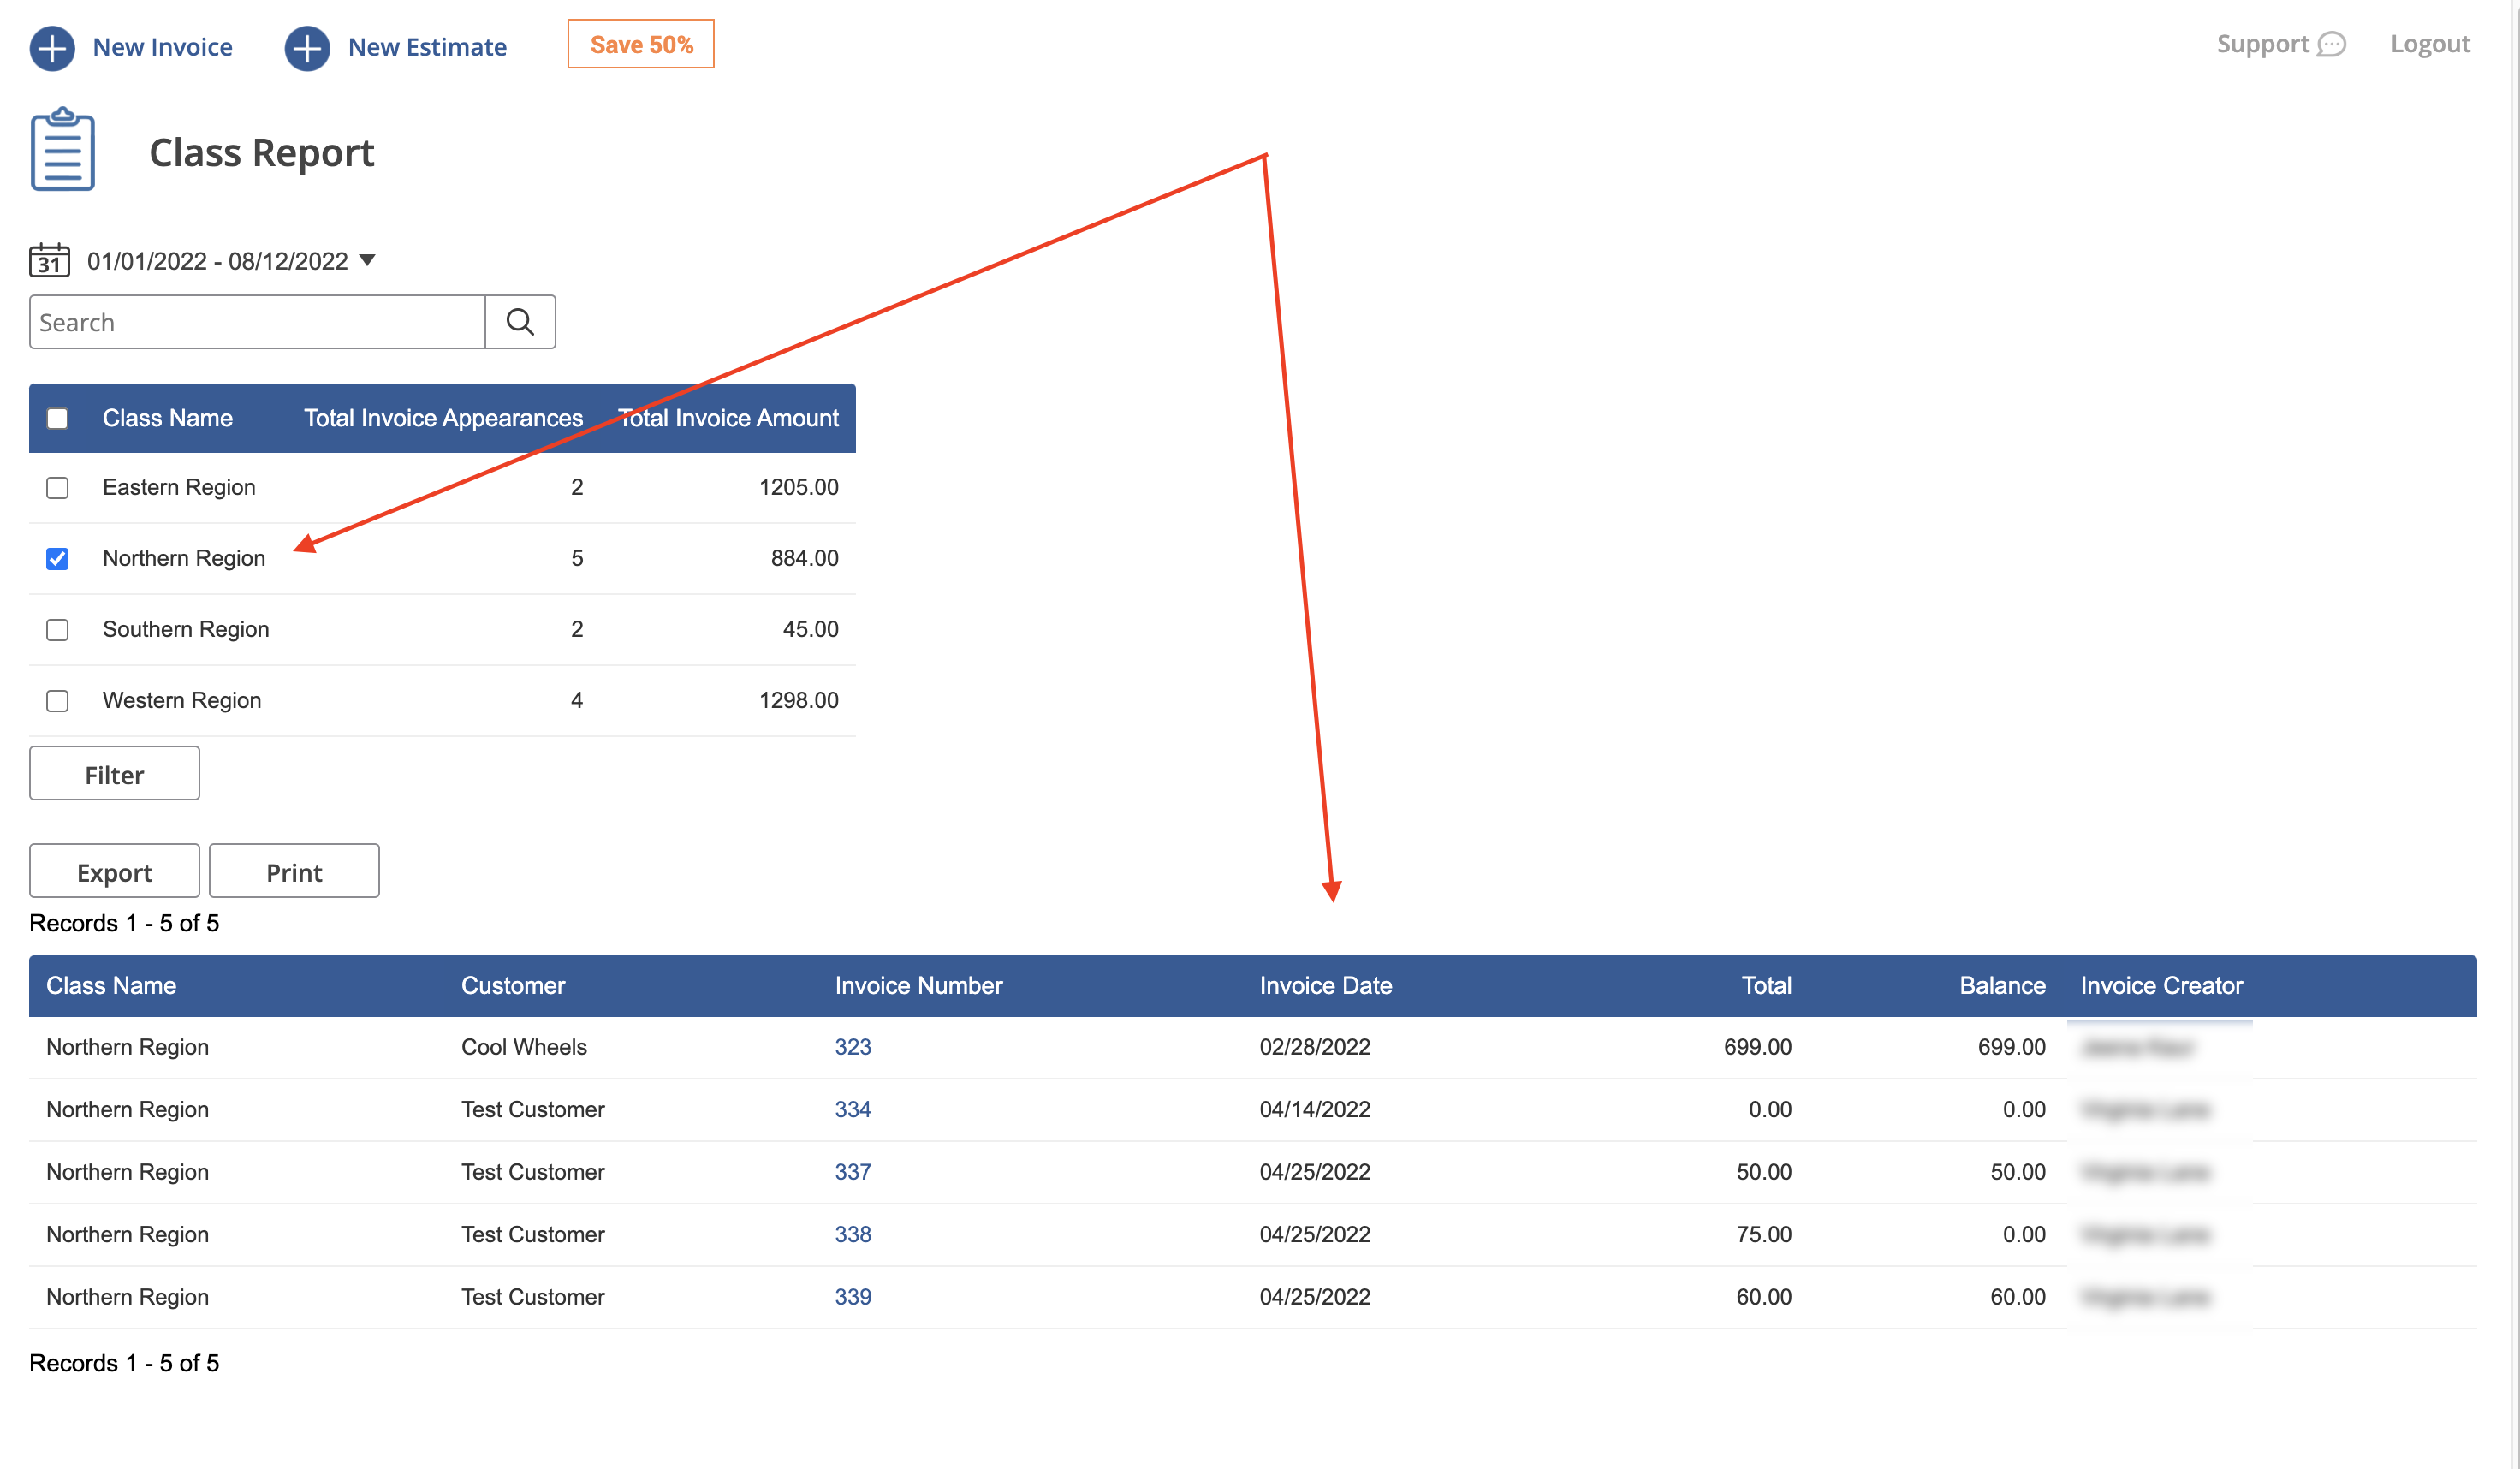Open invoice number 334
The image size is (2520, 1469).
click(853, 1109)
